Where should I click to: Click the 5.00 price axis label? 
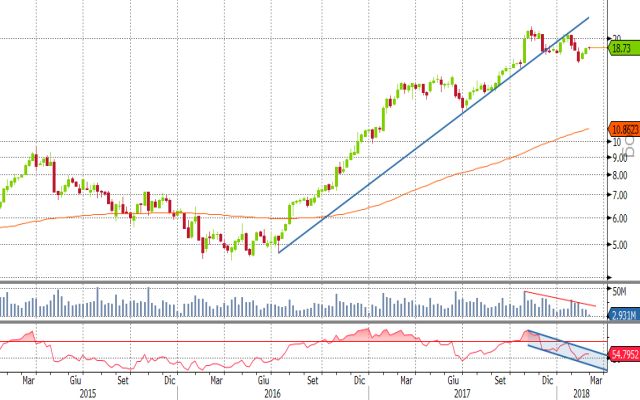click(x=620, y=245)
